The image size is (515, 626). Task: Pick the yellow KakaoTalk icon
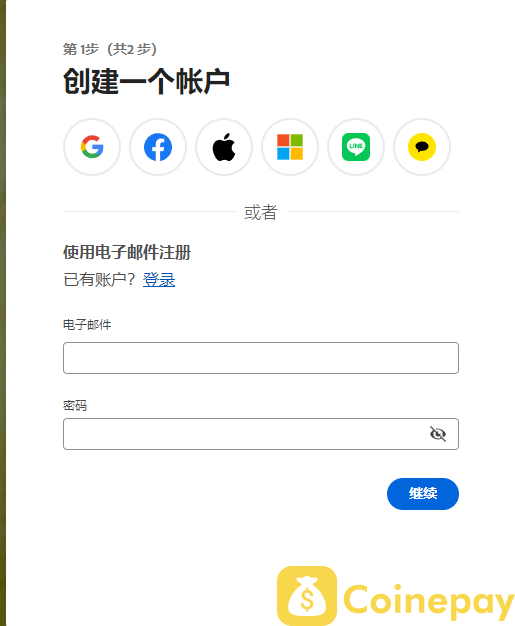422,147
